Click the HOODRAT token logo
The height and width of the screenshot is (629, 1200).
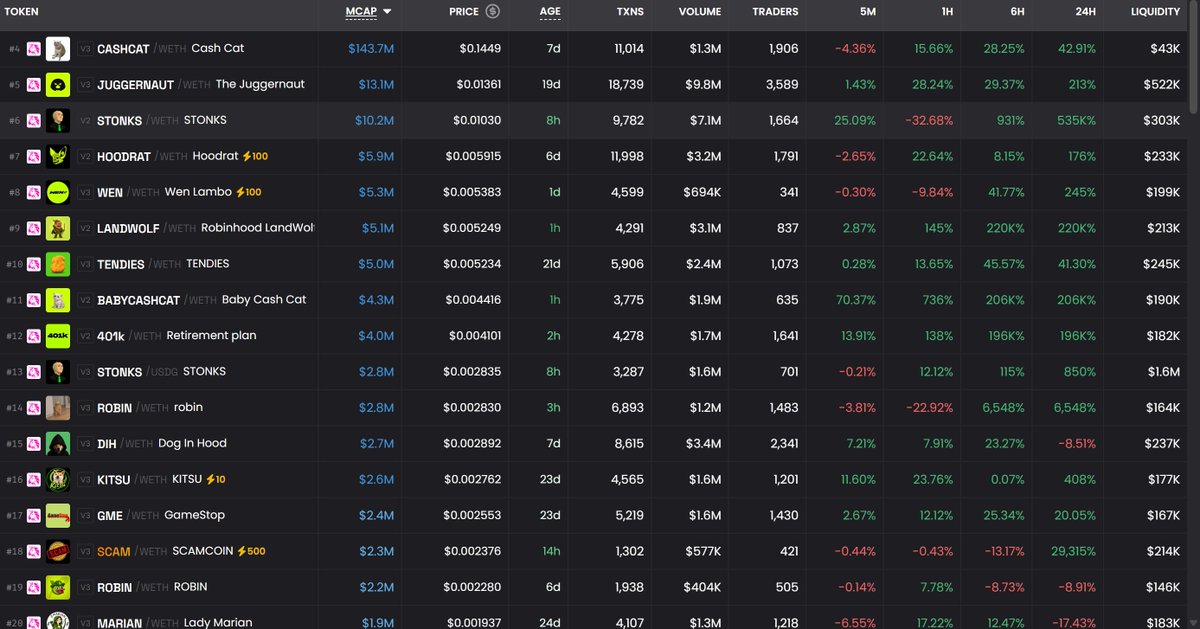click(x=58, y=156)
